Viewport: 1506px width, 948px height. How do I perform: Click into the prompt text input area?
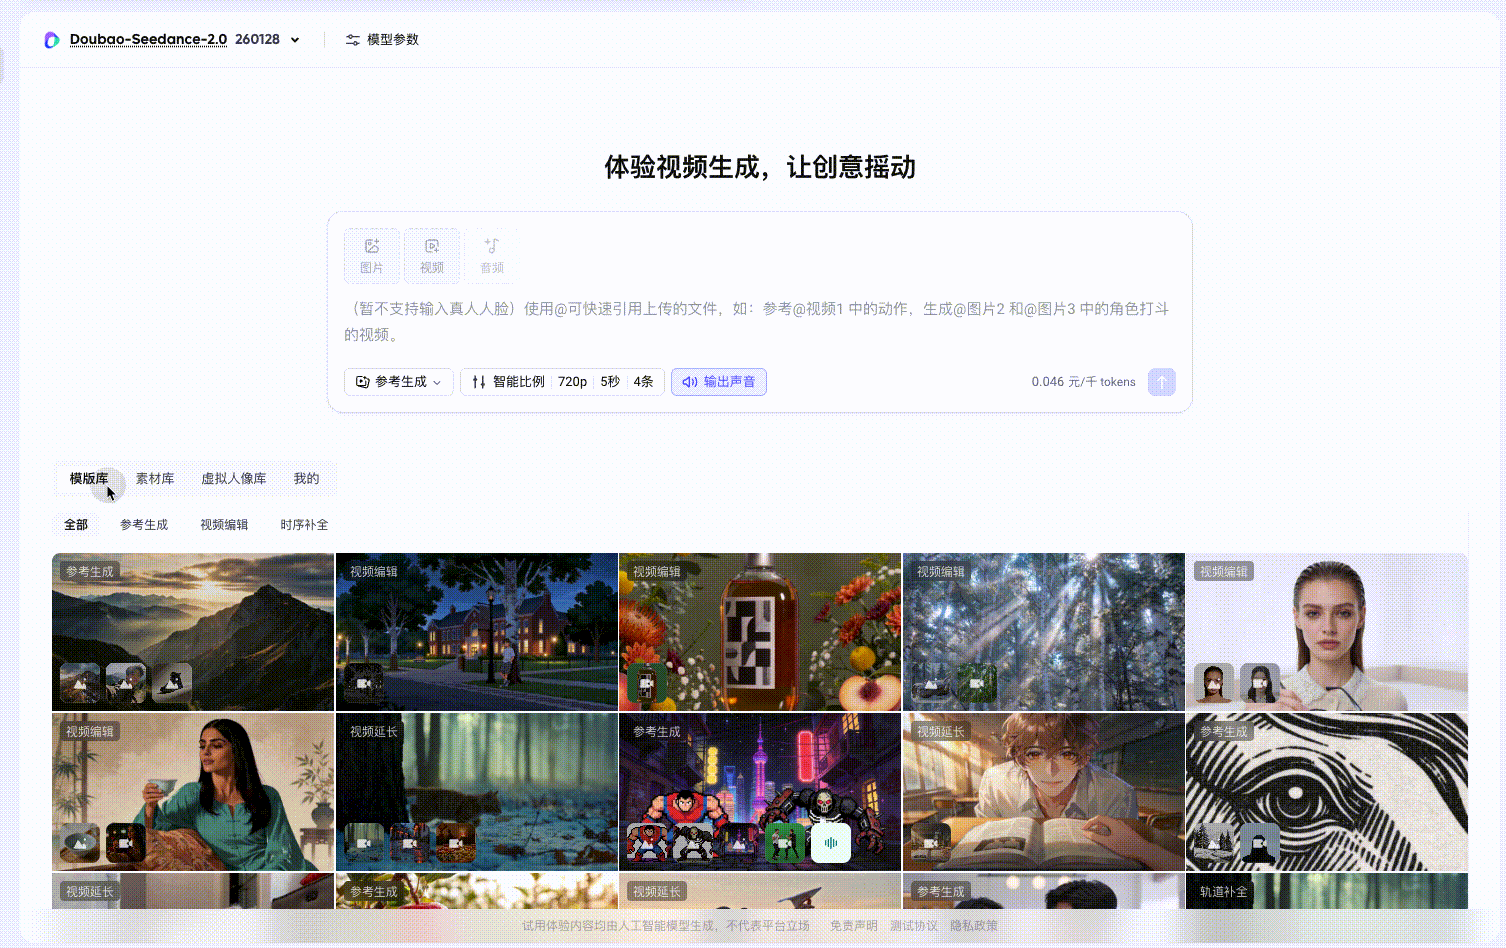(x=759, y=322)
